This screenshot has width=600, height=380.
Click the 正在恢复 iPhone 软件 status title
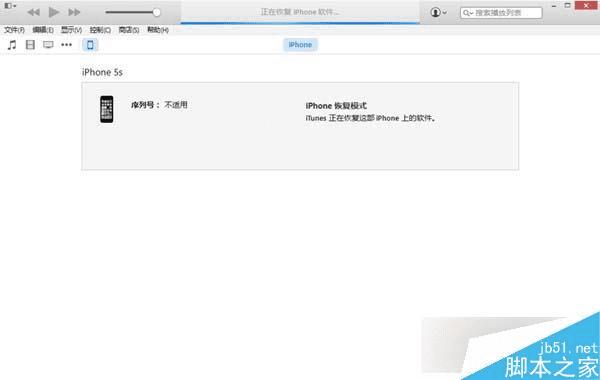point(300,12)
